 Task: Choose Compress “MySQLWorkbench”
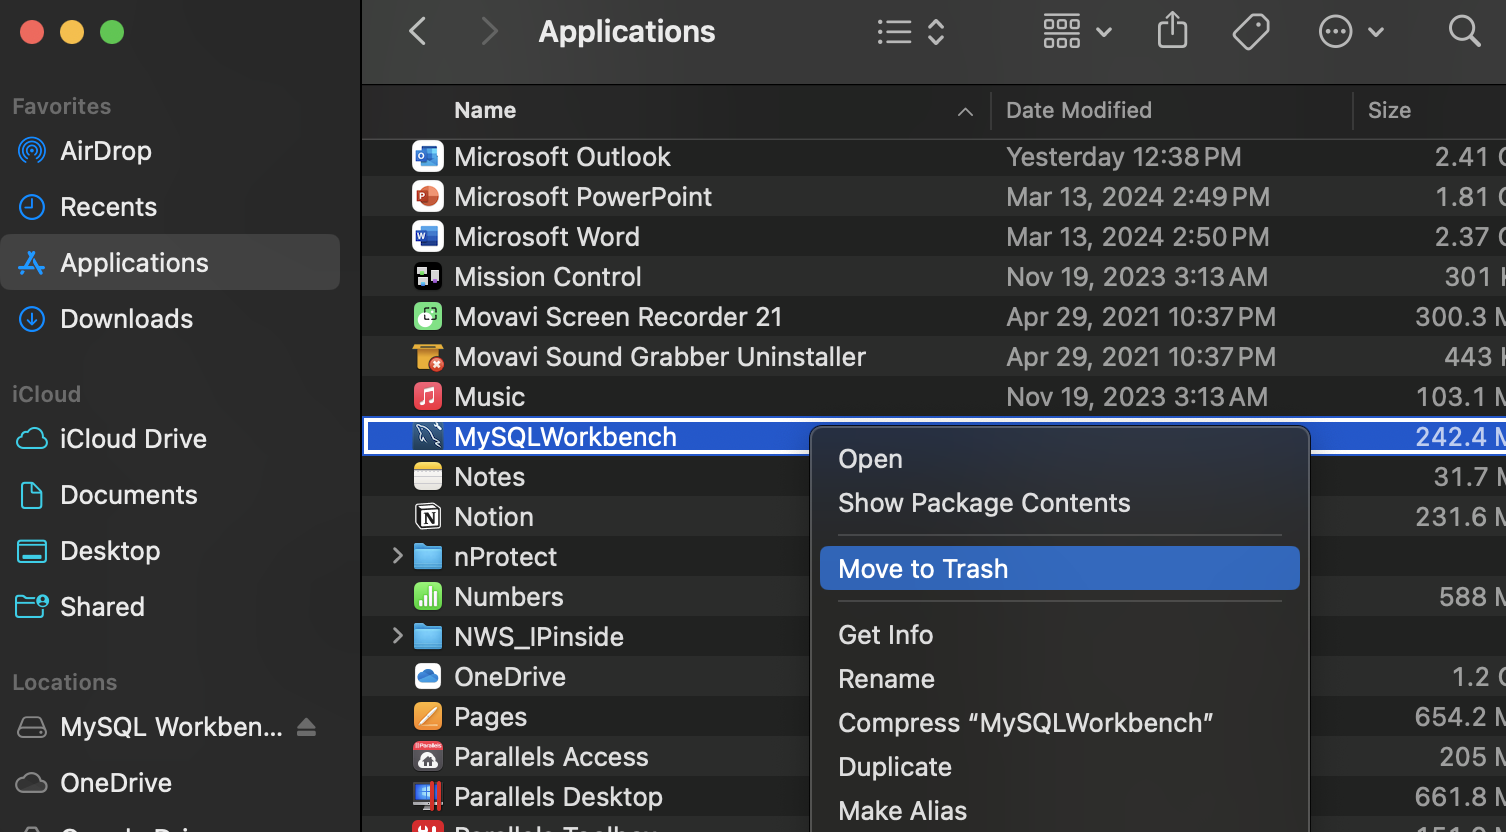[1060, 723]
